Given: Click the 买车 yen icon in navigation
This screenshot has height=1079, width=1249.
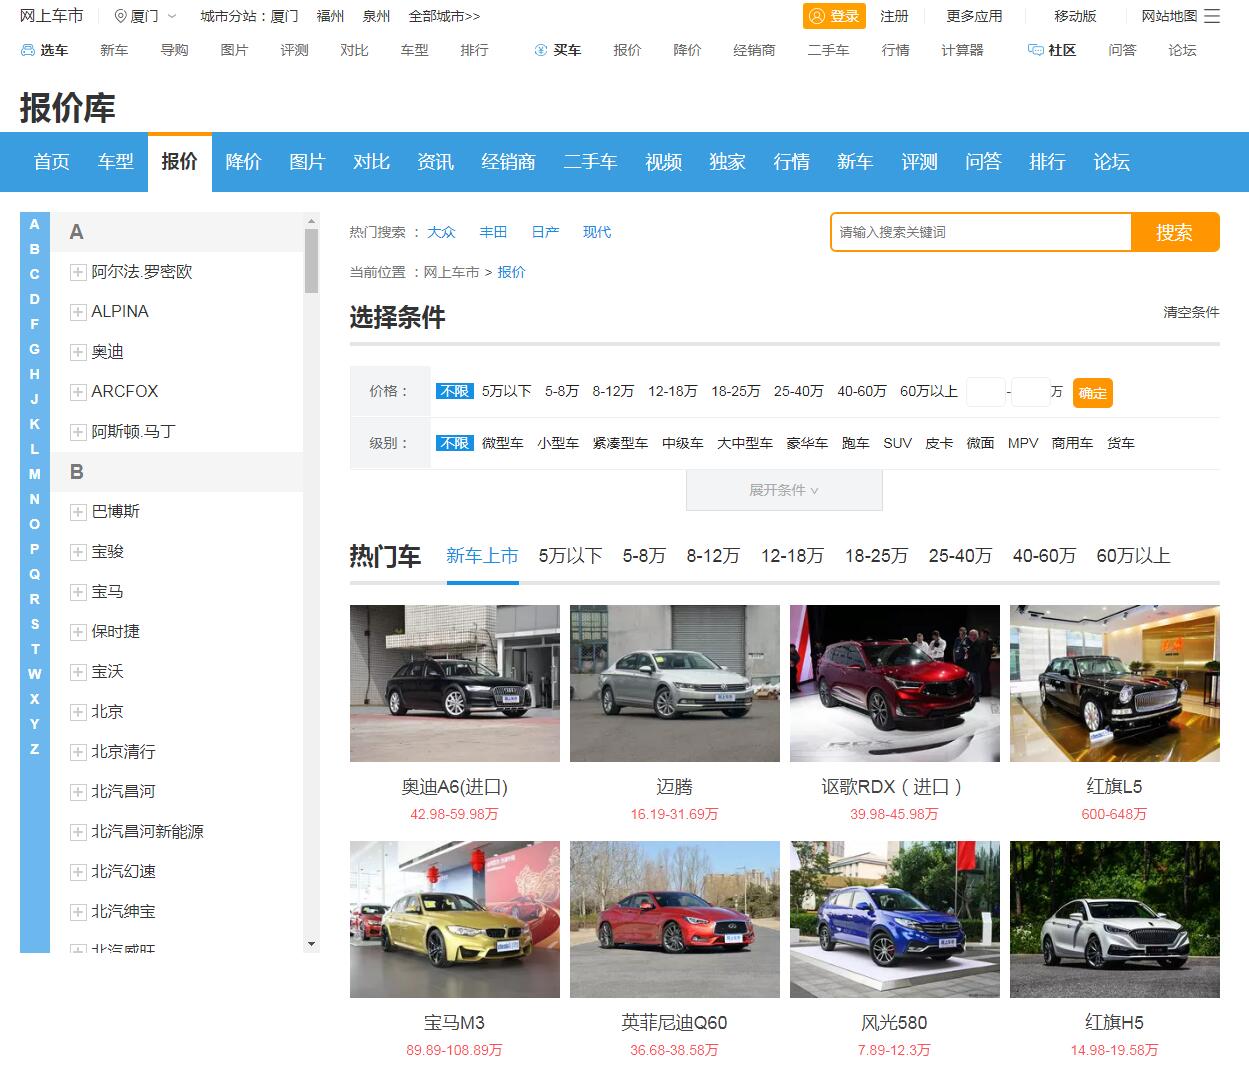Looking at the screenshot, I should coord(541,50).
